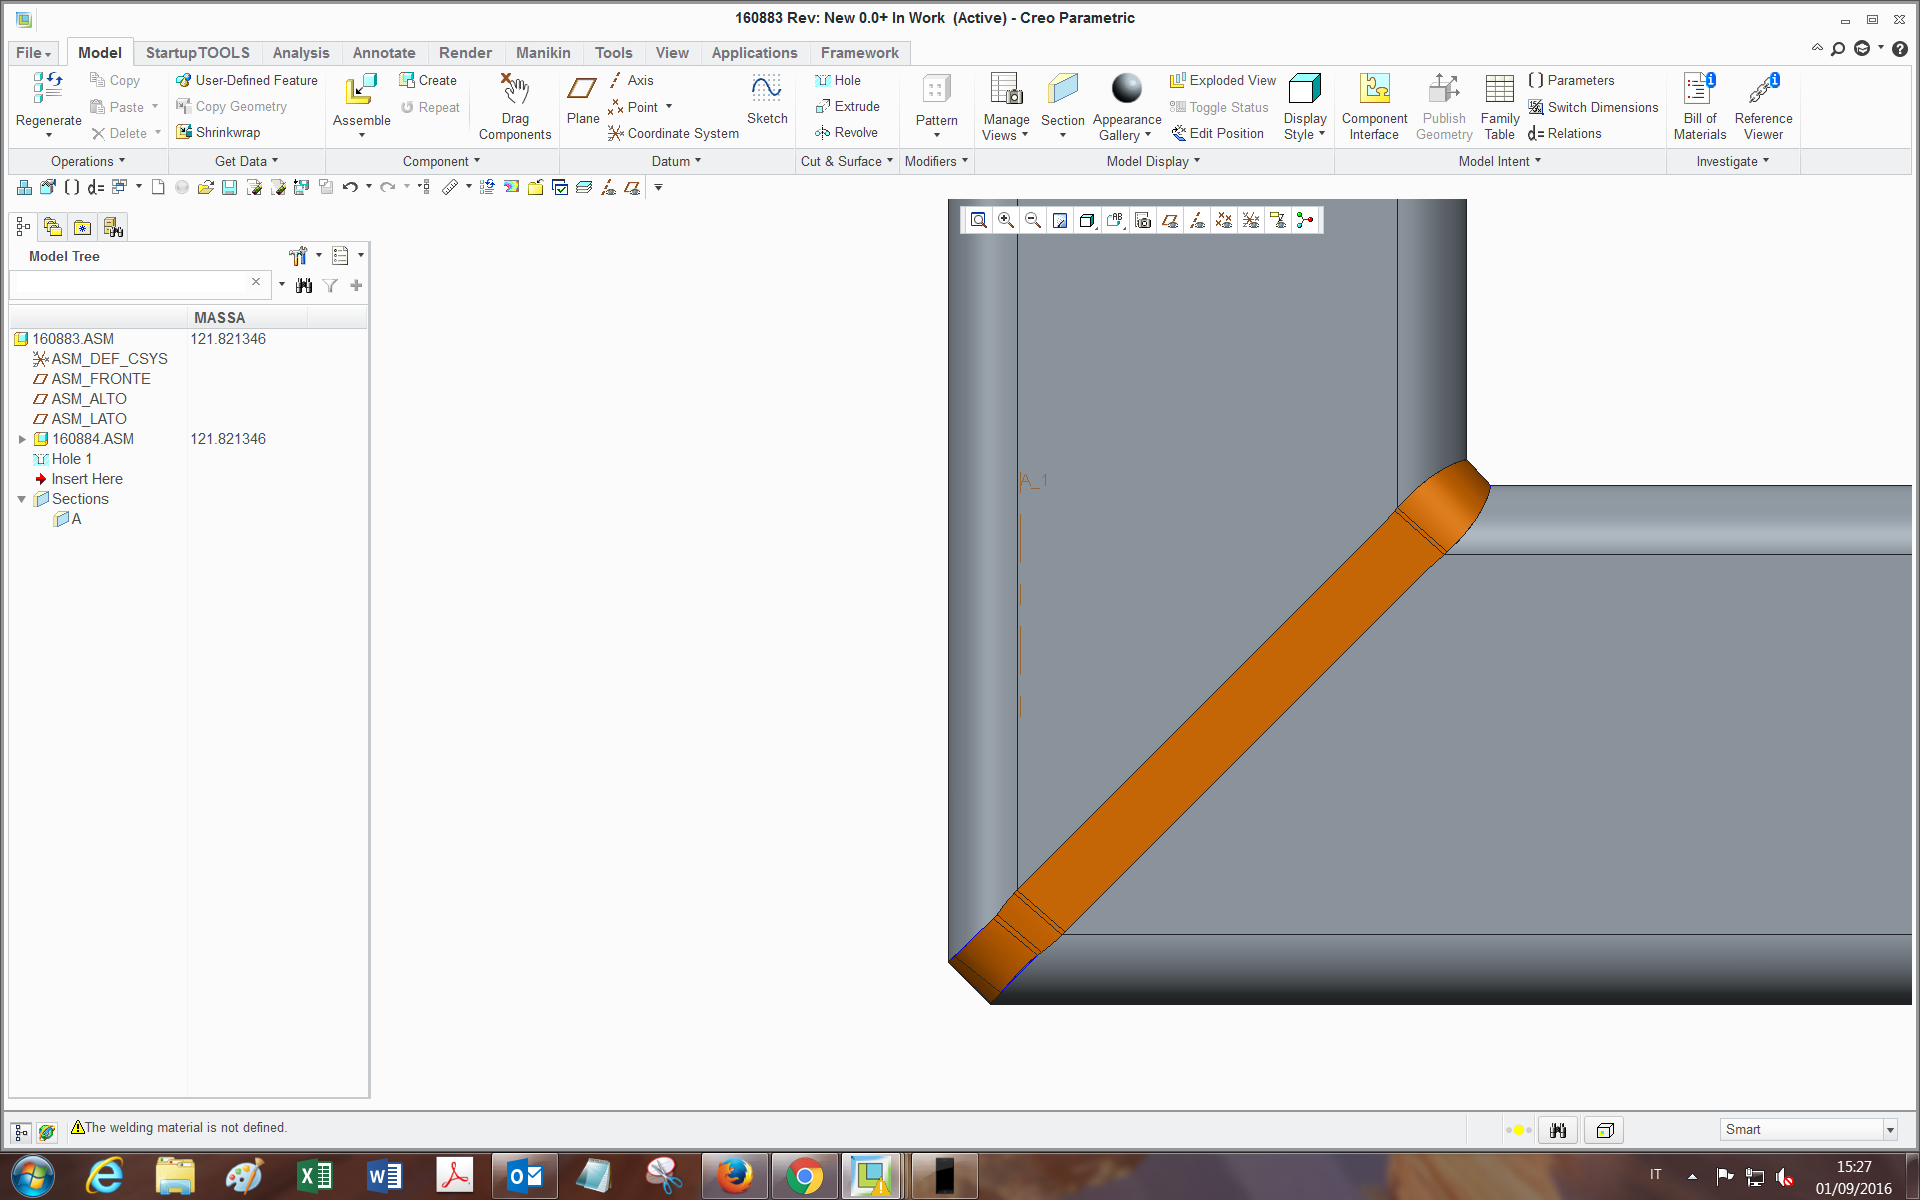This screenshot has width=1920, height=1200.
Task: Open the Annotate ribbon tab
Action: click(383, 53)
